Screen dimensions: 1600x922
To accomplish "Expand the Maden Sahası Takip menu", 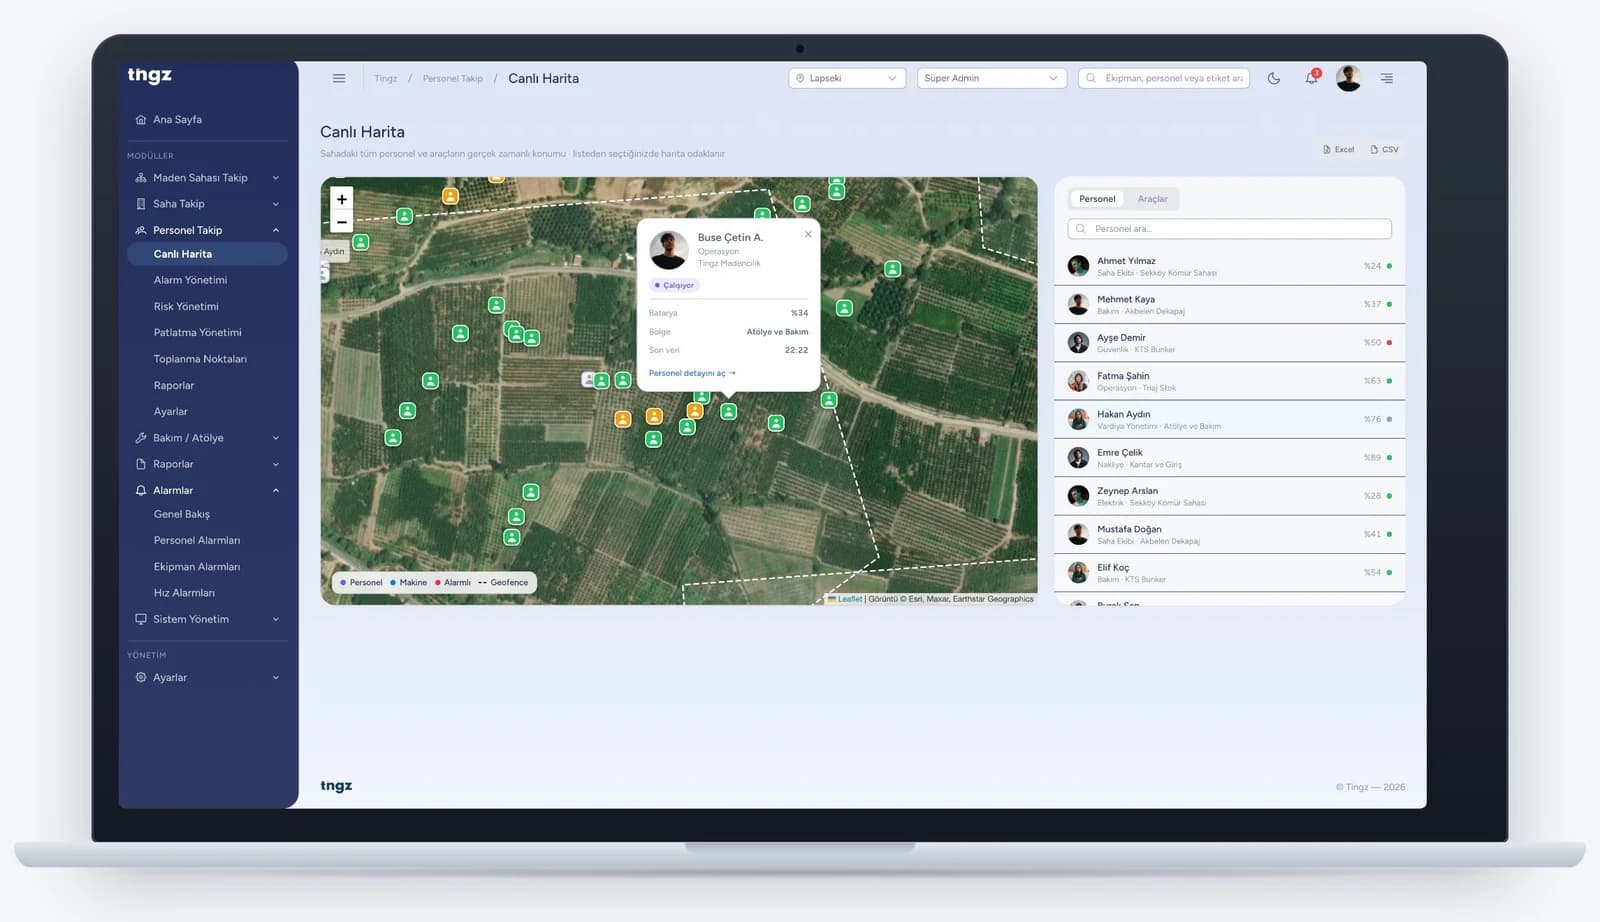I will coord(207,178).
